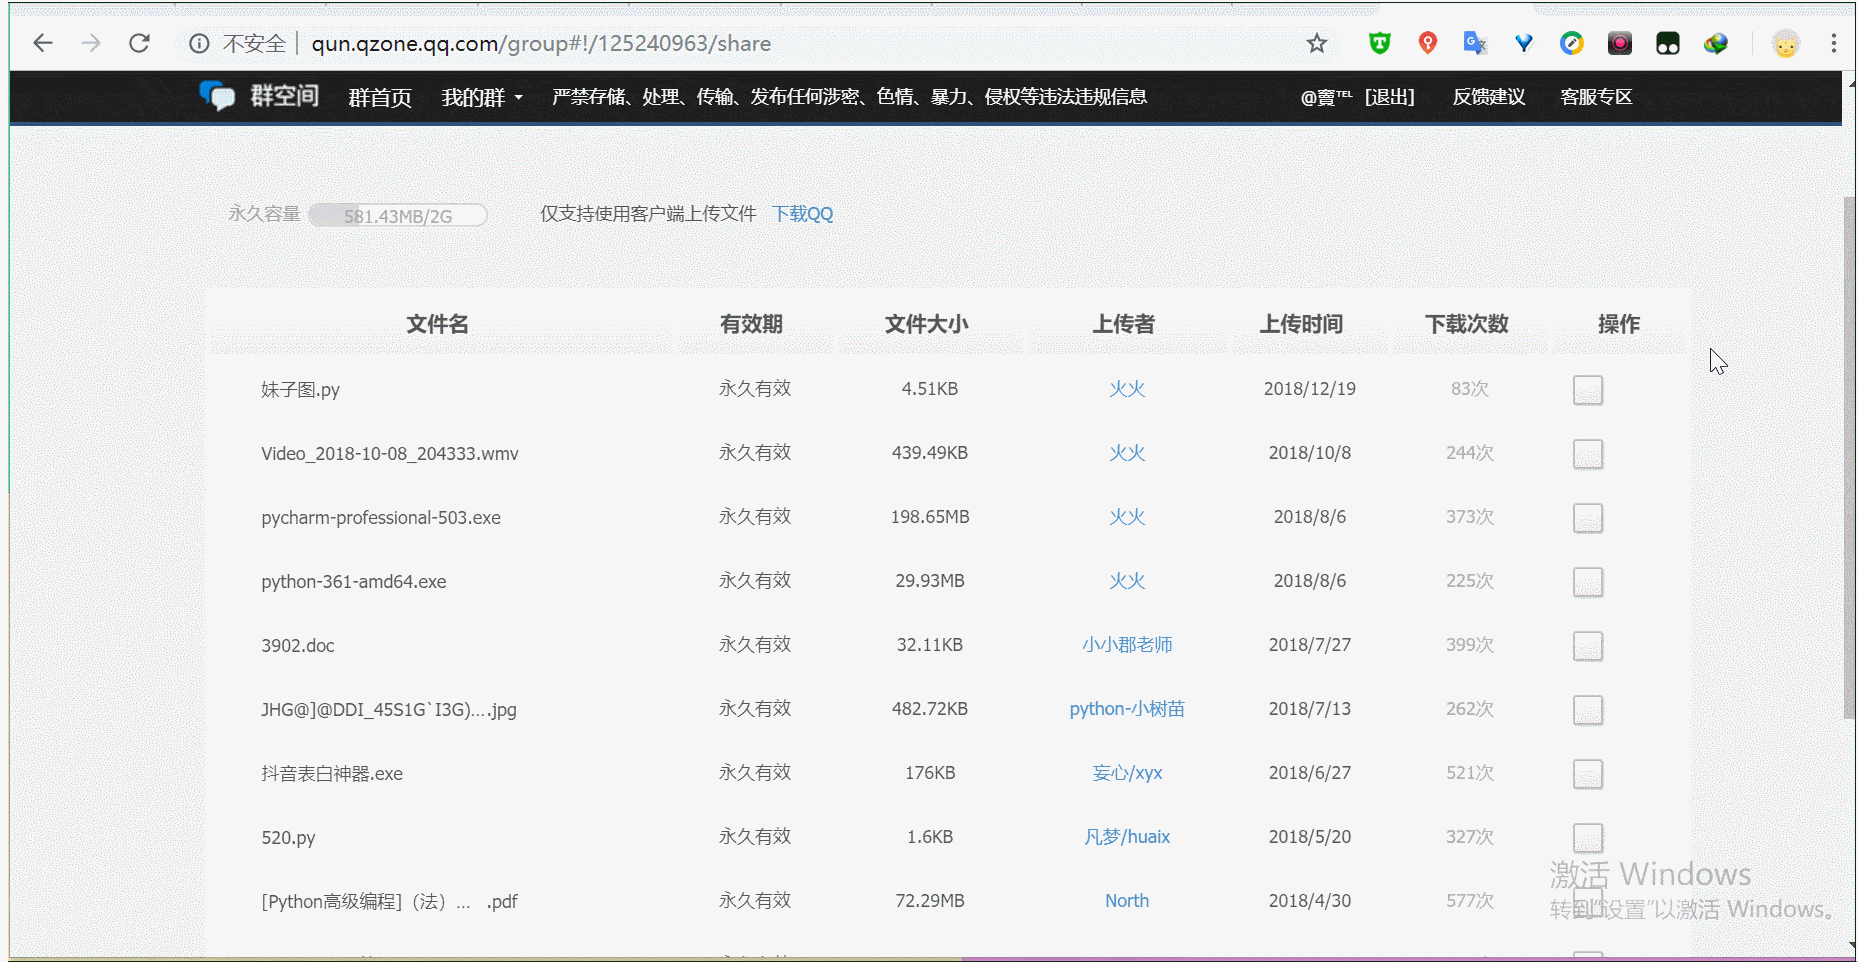Check the box for JHG@]@DDI_45S1G`I3G)....jpg
This screenshot has height=962, width=1858.
1588,710
